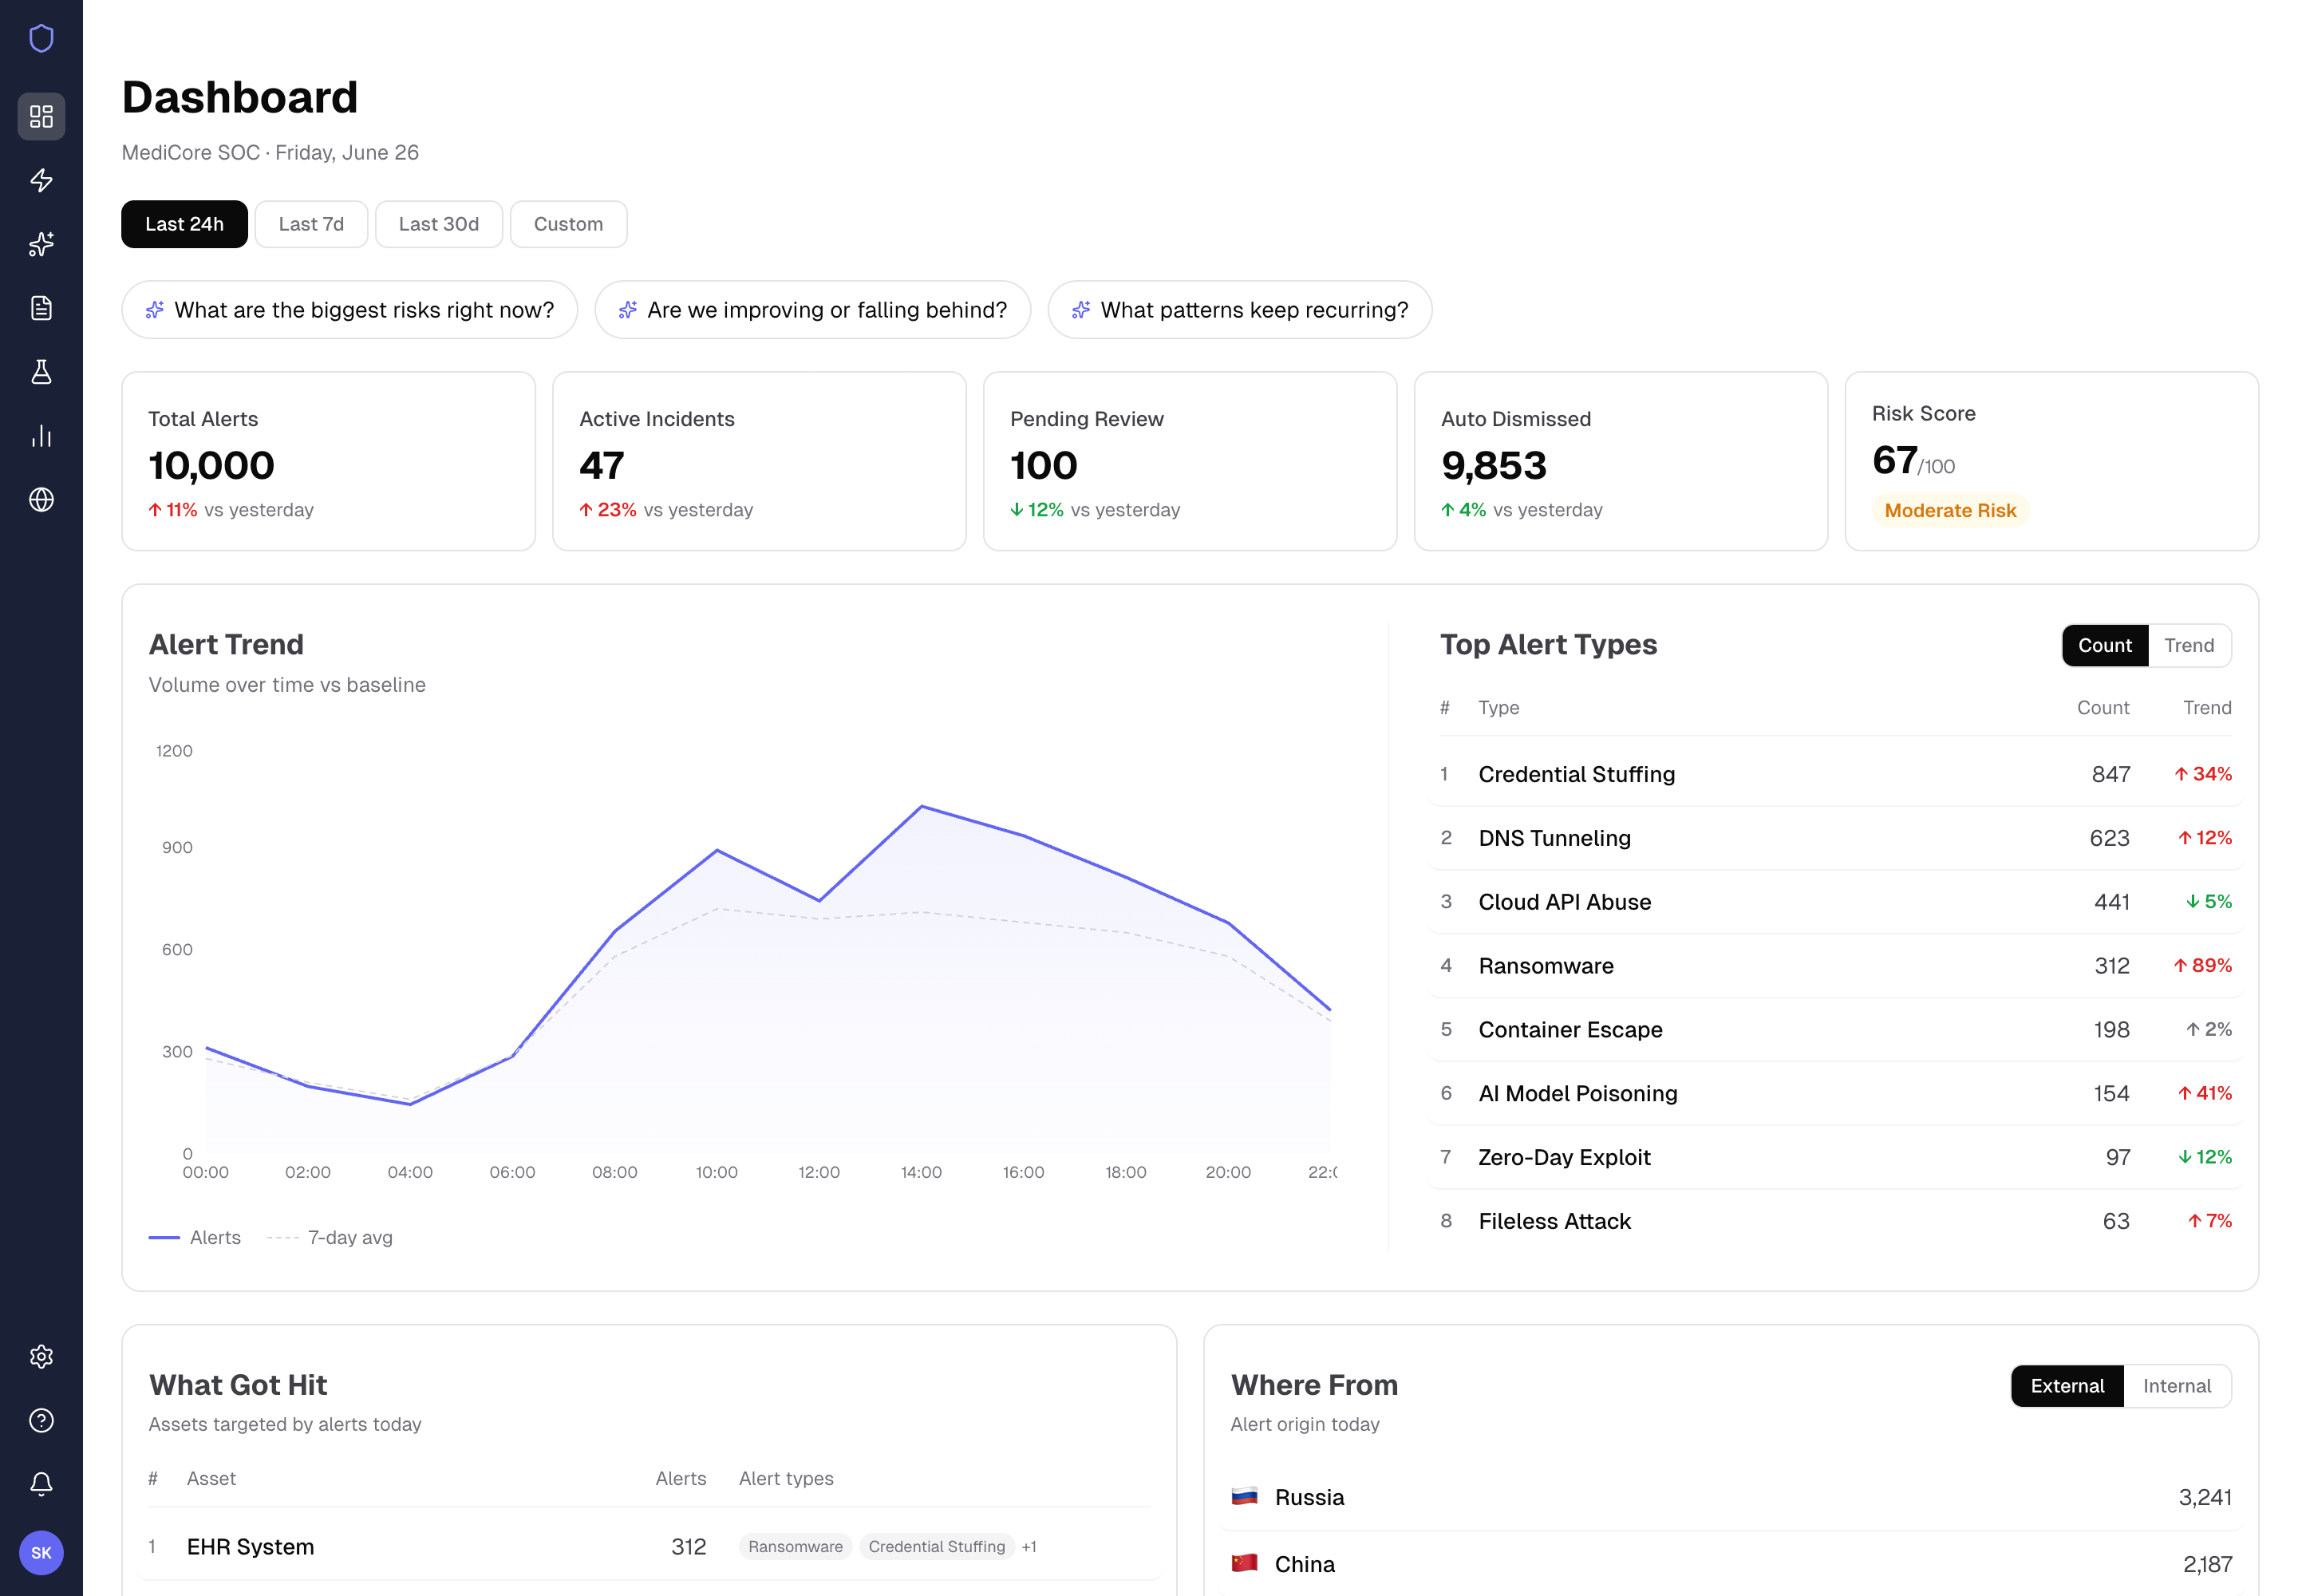Click the Alerts column header in What Got Hit
Viewport: 2298px width, 1596px height.
click(x=680, y=1478)
